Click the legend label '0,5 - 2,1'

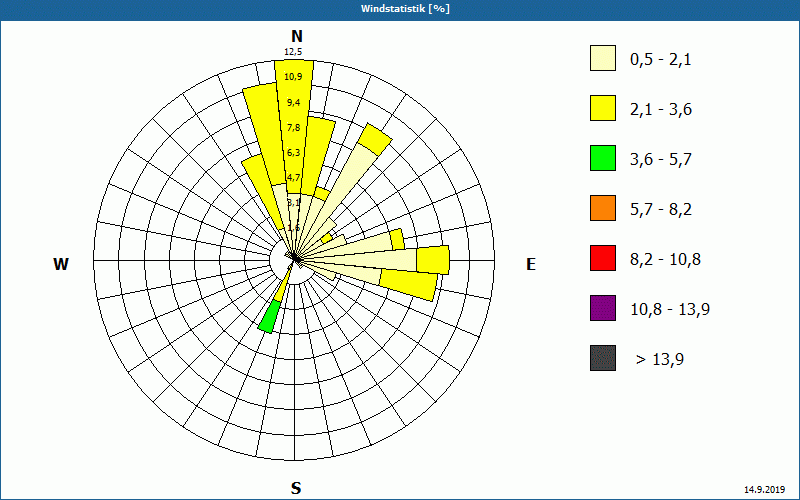pos(661,60)
